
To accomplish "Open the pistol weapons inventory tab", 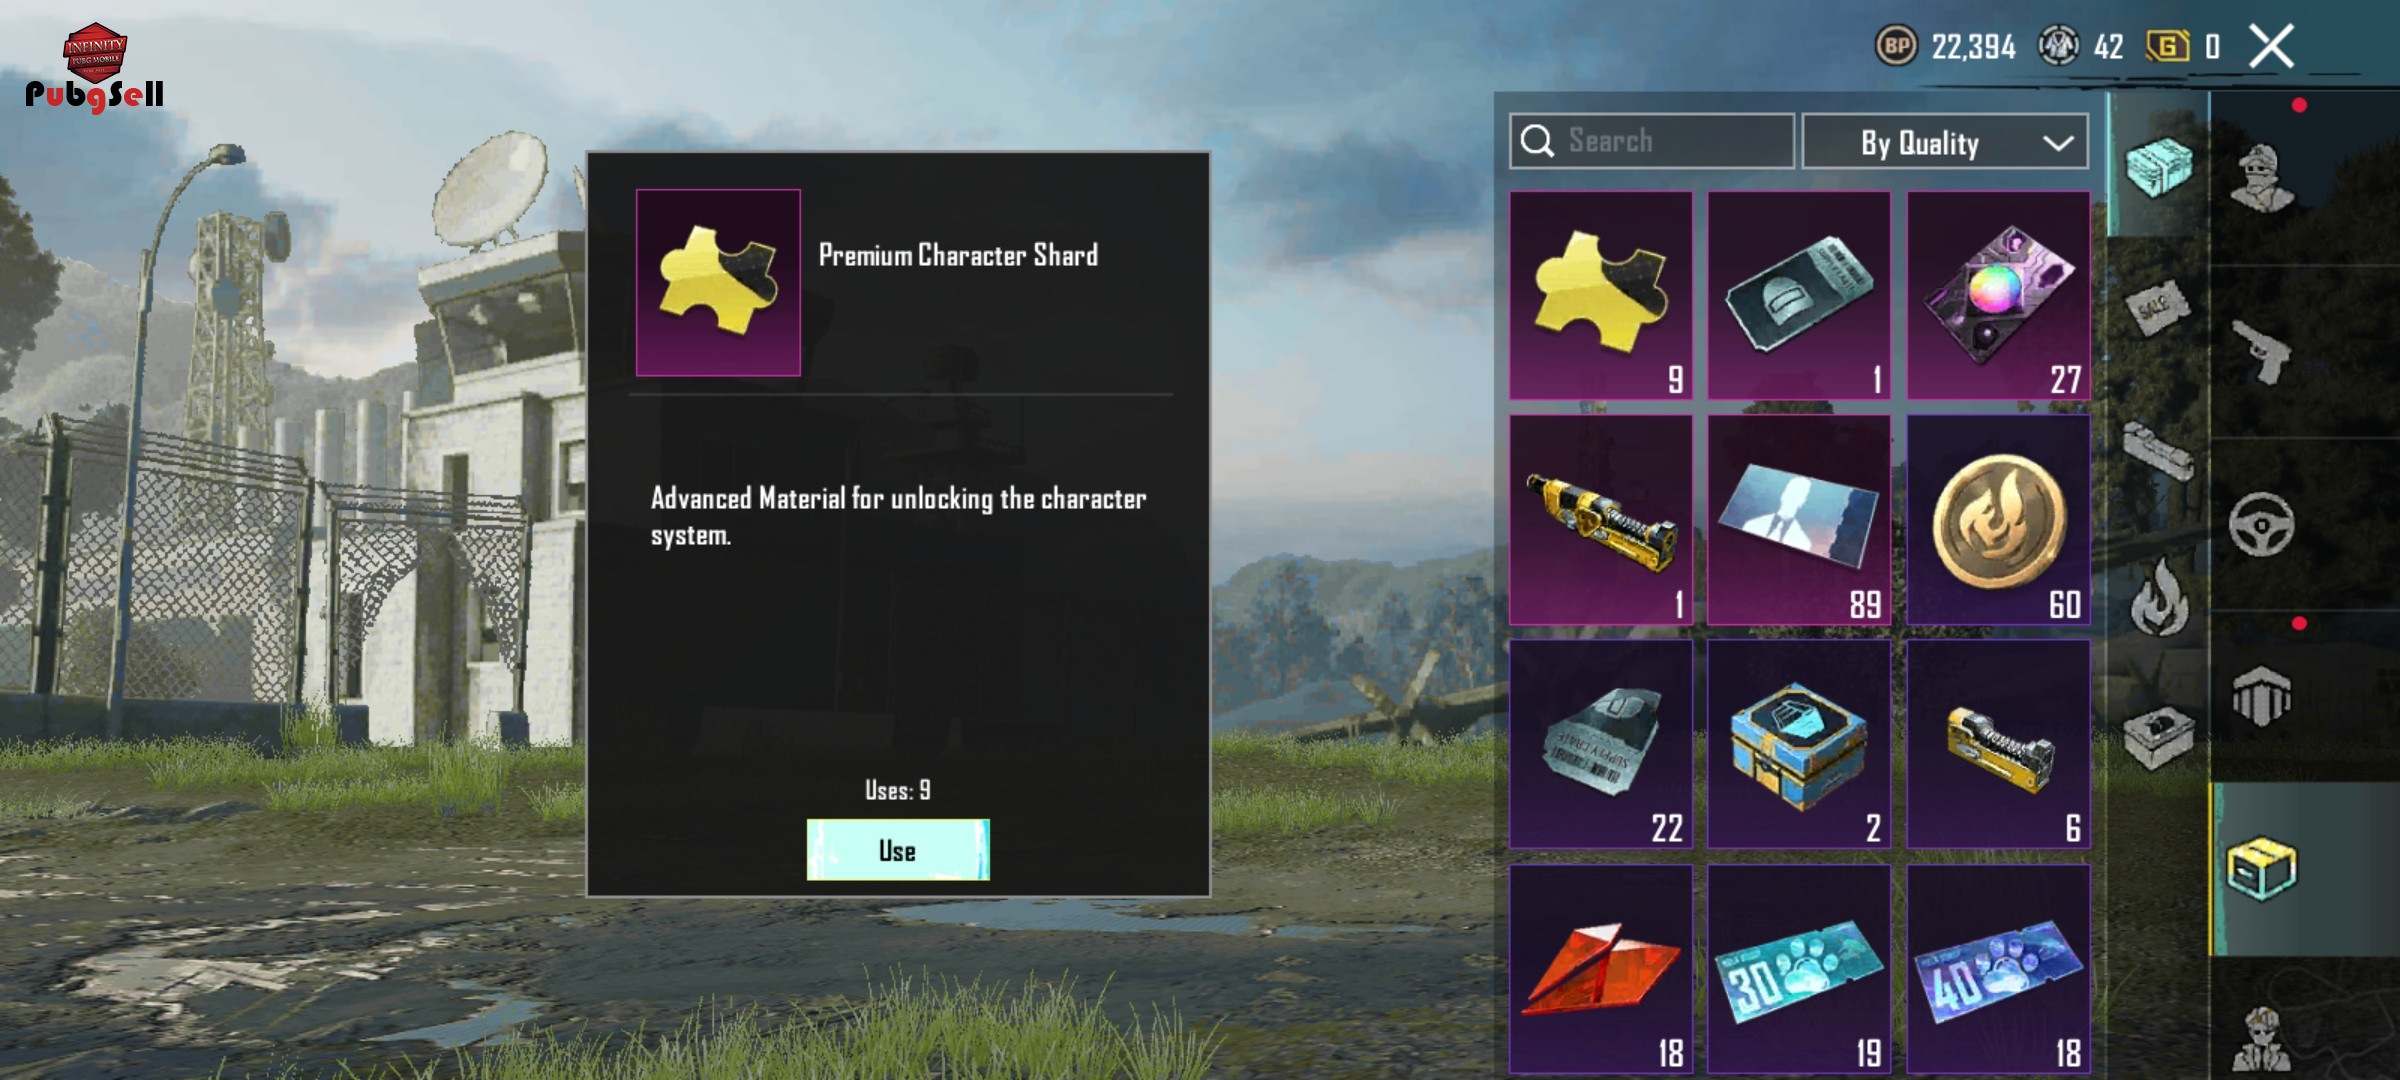I will point(2262,352).
